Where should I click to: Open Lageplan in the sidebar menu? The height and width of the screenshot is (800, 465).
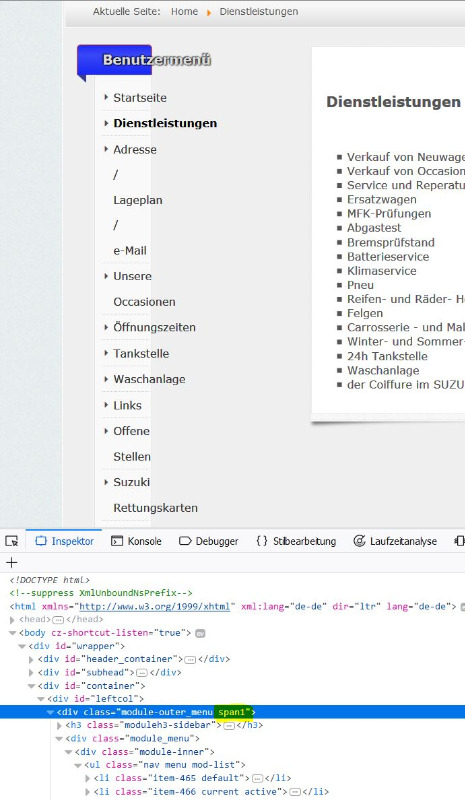[x=138, y=200]
